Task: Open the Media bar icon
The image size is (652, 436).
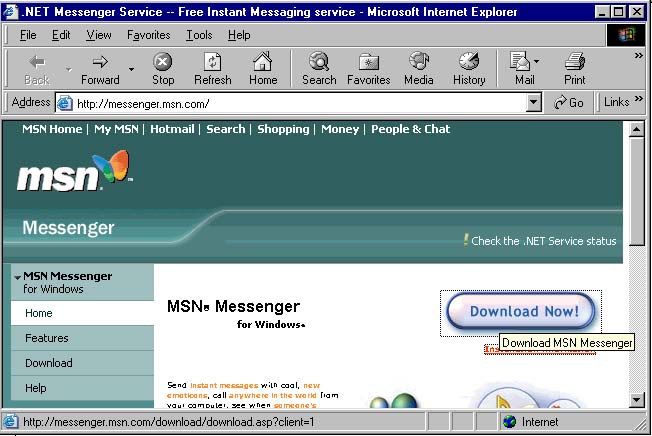Action: click(x=419, y=62)
